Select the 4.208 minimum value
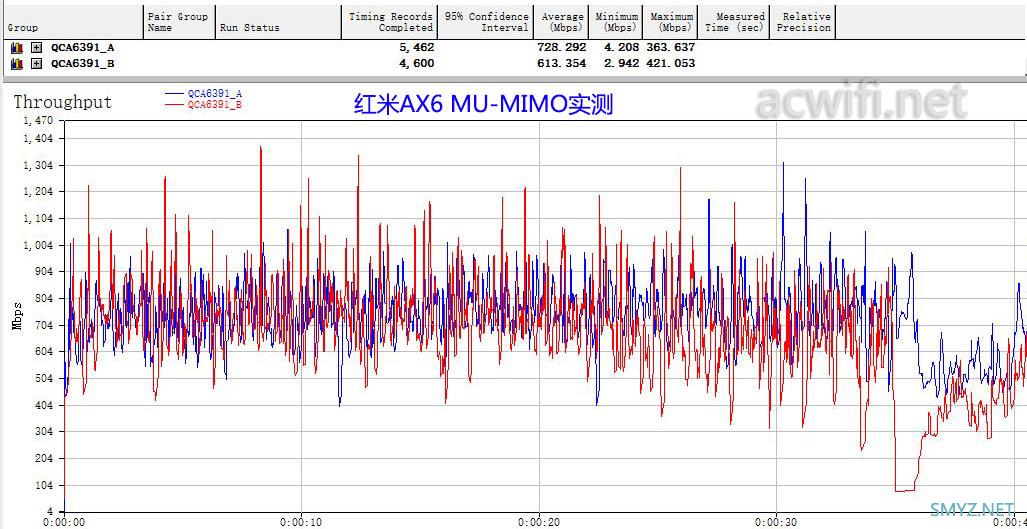 pyautogui.click(x=622, y=48)
